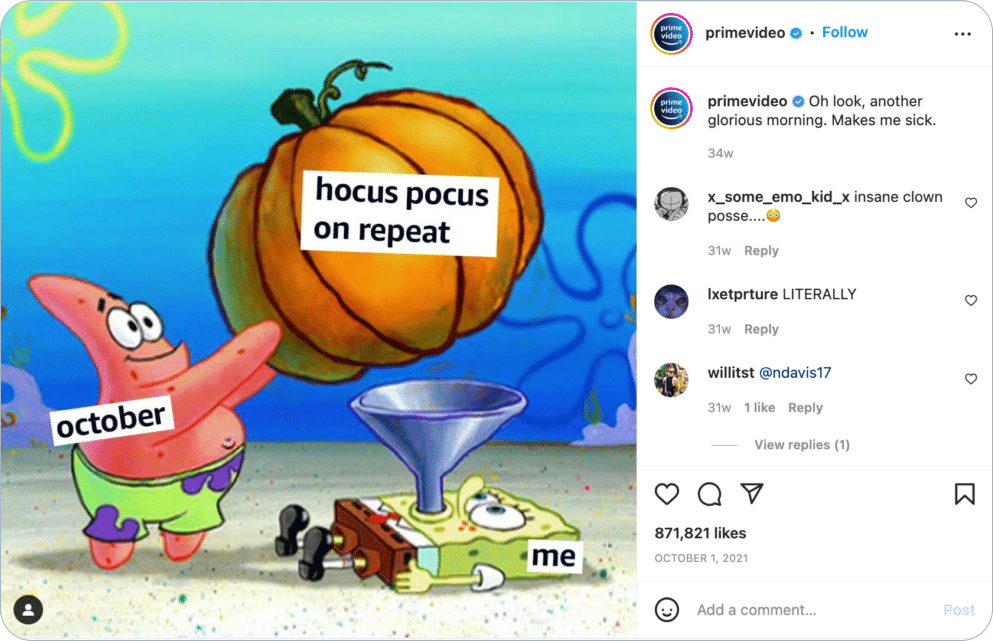Open the 1 like count on the willitst comment
This screenshot has height=641, width=993.
point(759,408)
